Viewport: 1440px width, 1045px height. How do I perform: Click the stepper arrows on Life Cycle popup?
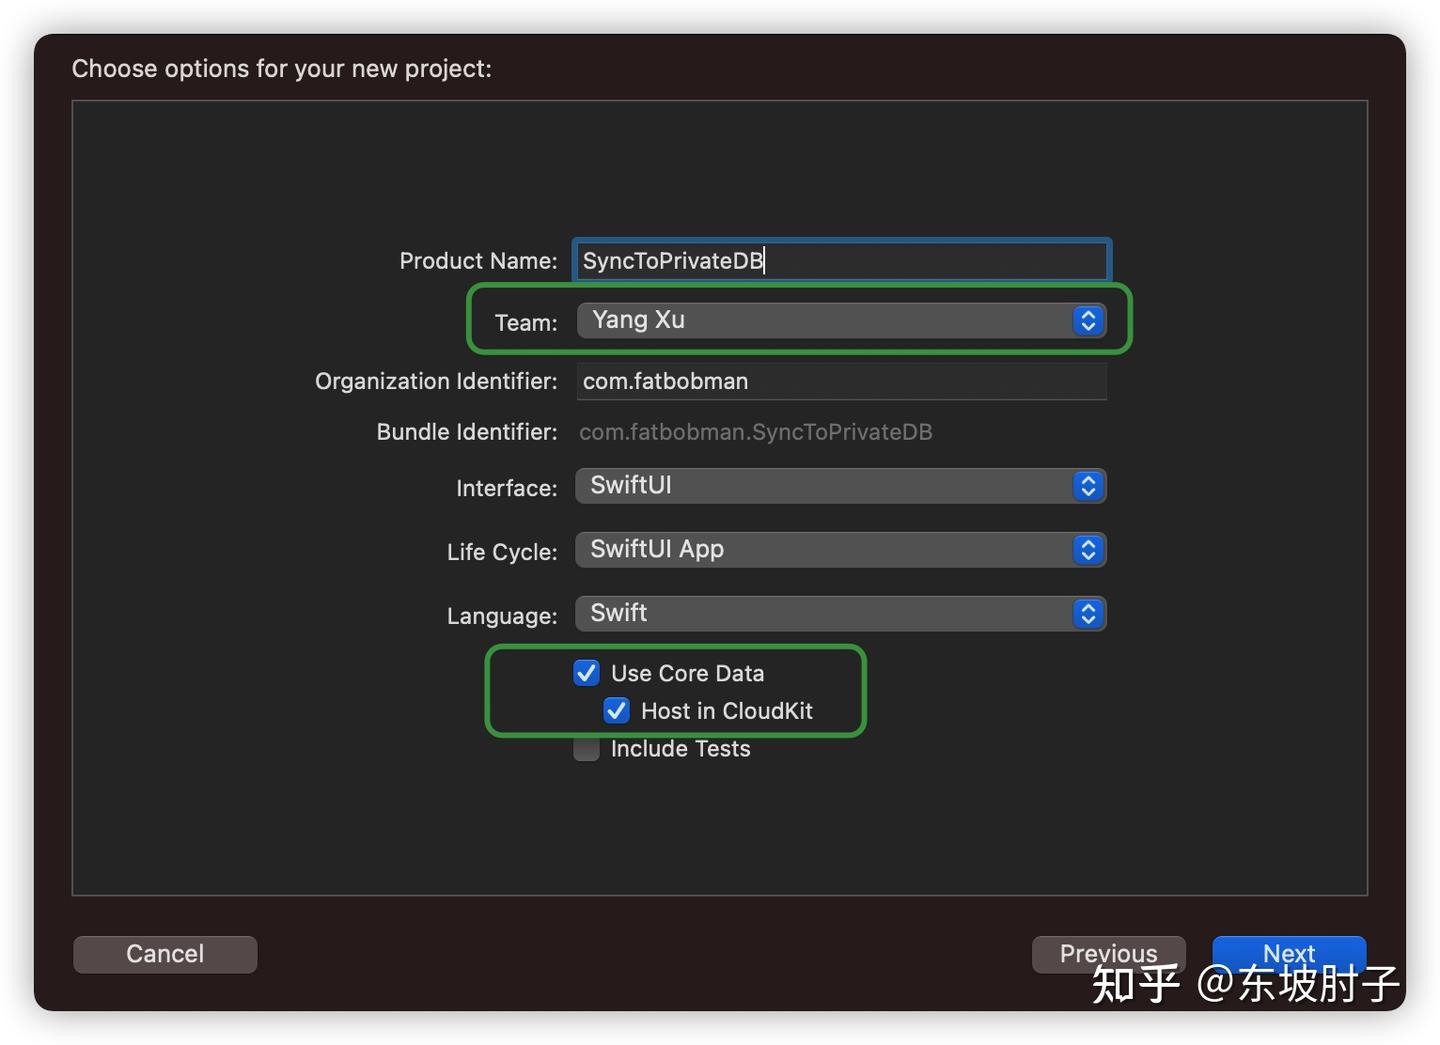tap(1087, 549)
